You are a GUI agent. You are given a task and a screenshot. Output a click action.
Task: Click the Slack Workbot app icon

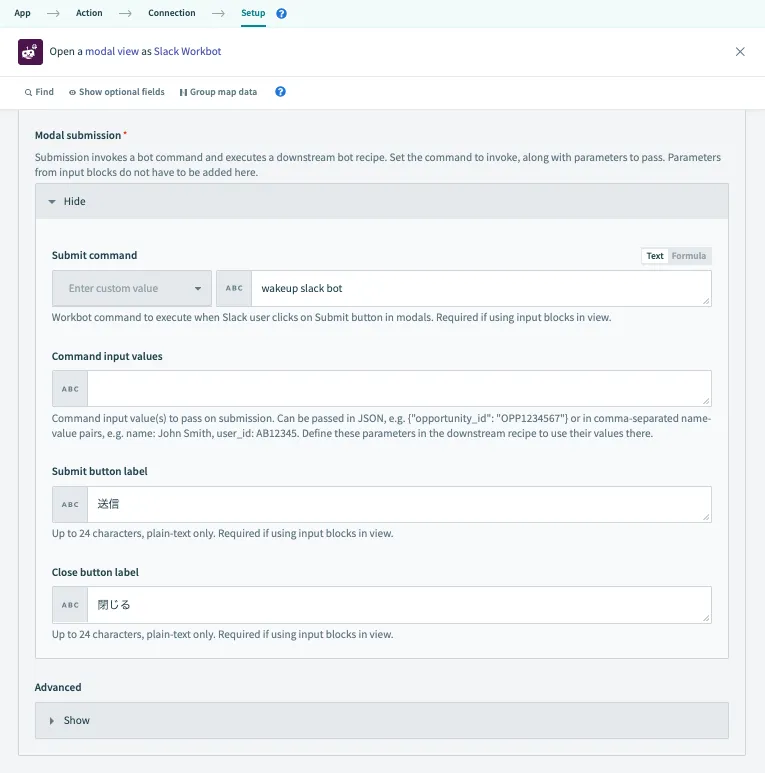coord(30,51)
